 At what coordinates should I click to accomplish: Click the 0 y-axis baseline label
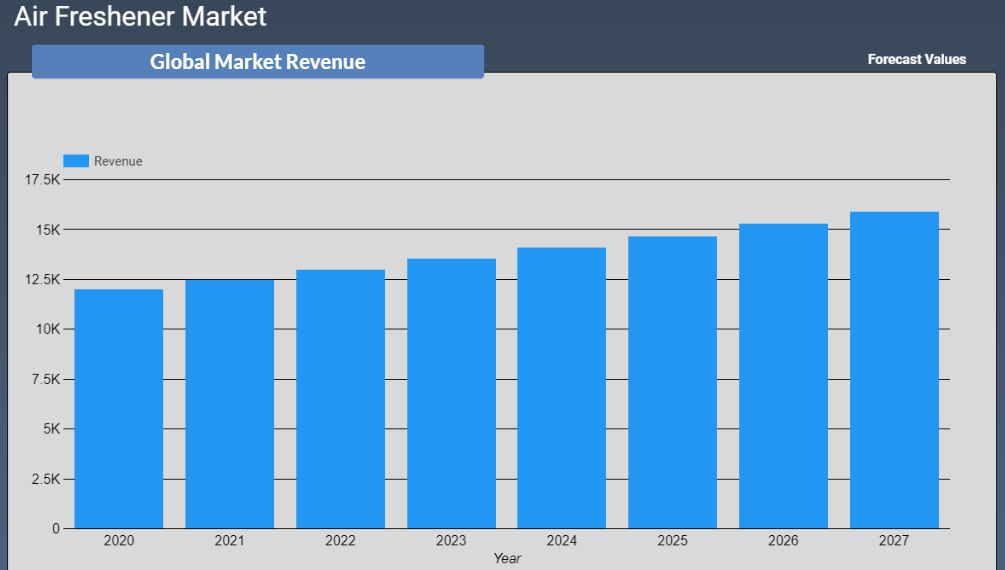coord(56,528)
